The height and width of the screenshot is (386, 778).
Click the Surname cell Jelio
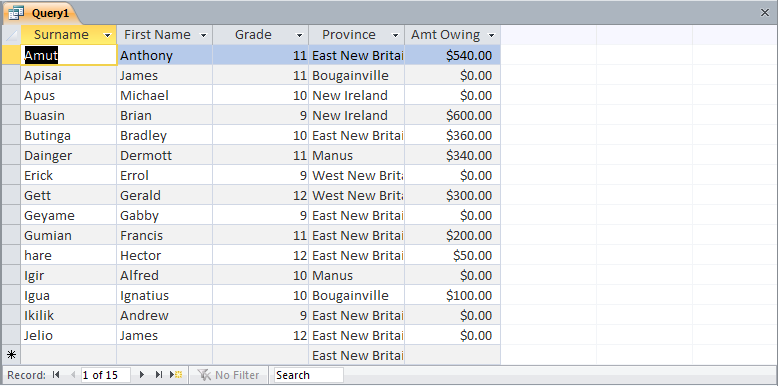click(x=69, y=335)
